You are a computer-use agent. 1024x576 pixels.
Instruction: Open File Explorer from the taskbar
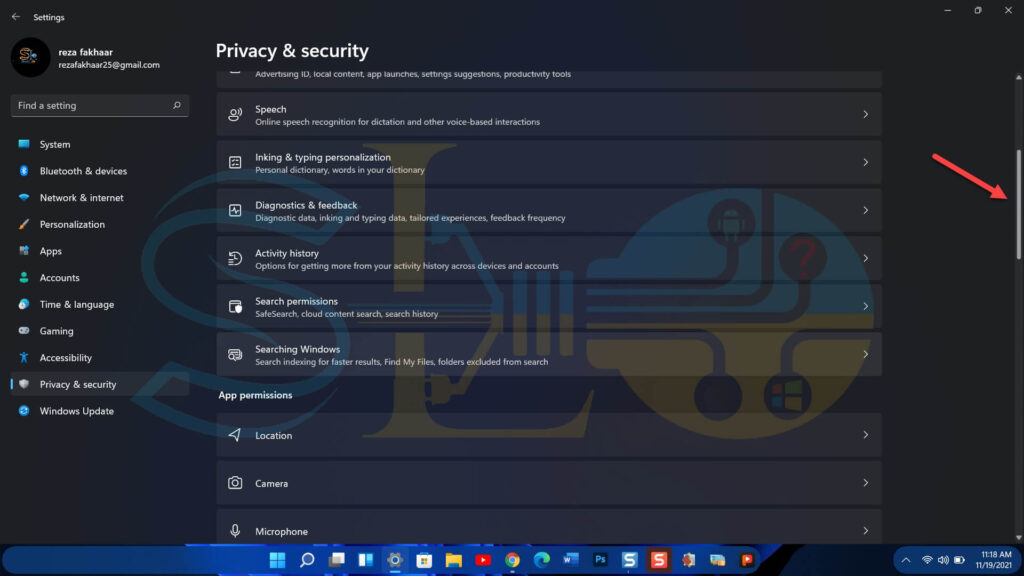tap(454, 560)
